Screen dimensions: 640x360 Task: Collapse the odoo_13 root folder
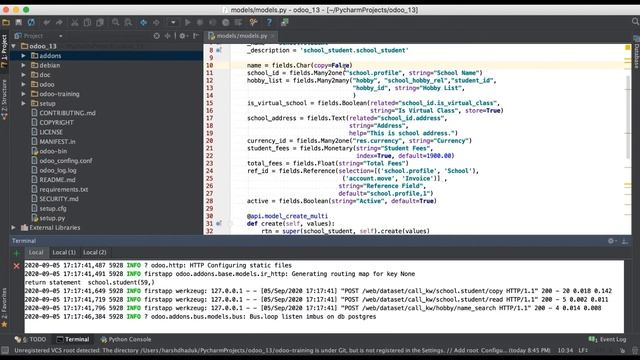coord(13,46)
